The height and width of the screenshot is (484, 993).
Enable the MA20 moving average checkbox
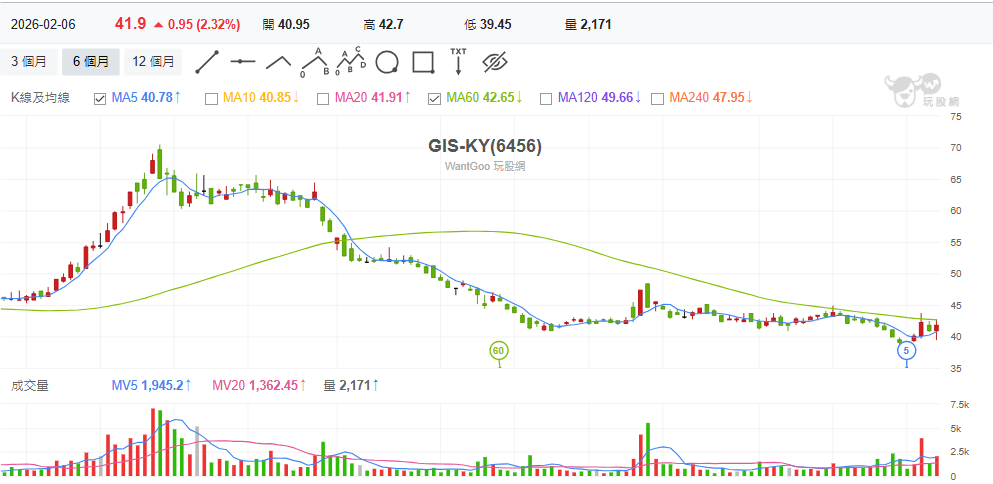pyautogui.click(x=323, y=98)
